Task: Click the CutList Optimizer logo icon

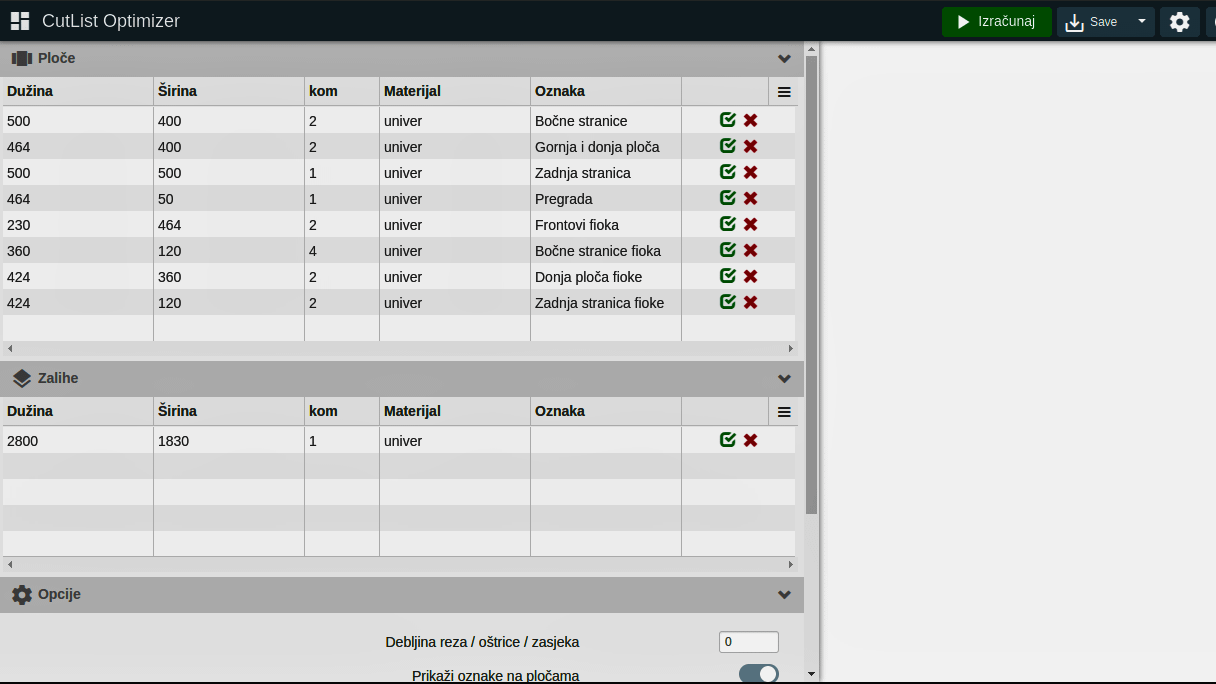Action: (x=20, y=21)
